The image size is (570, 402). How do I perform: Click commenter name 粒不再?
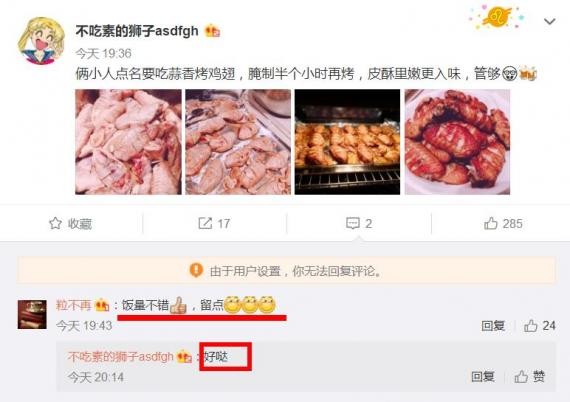(x=73, y=305)
